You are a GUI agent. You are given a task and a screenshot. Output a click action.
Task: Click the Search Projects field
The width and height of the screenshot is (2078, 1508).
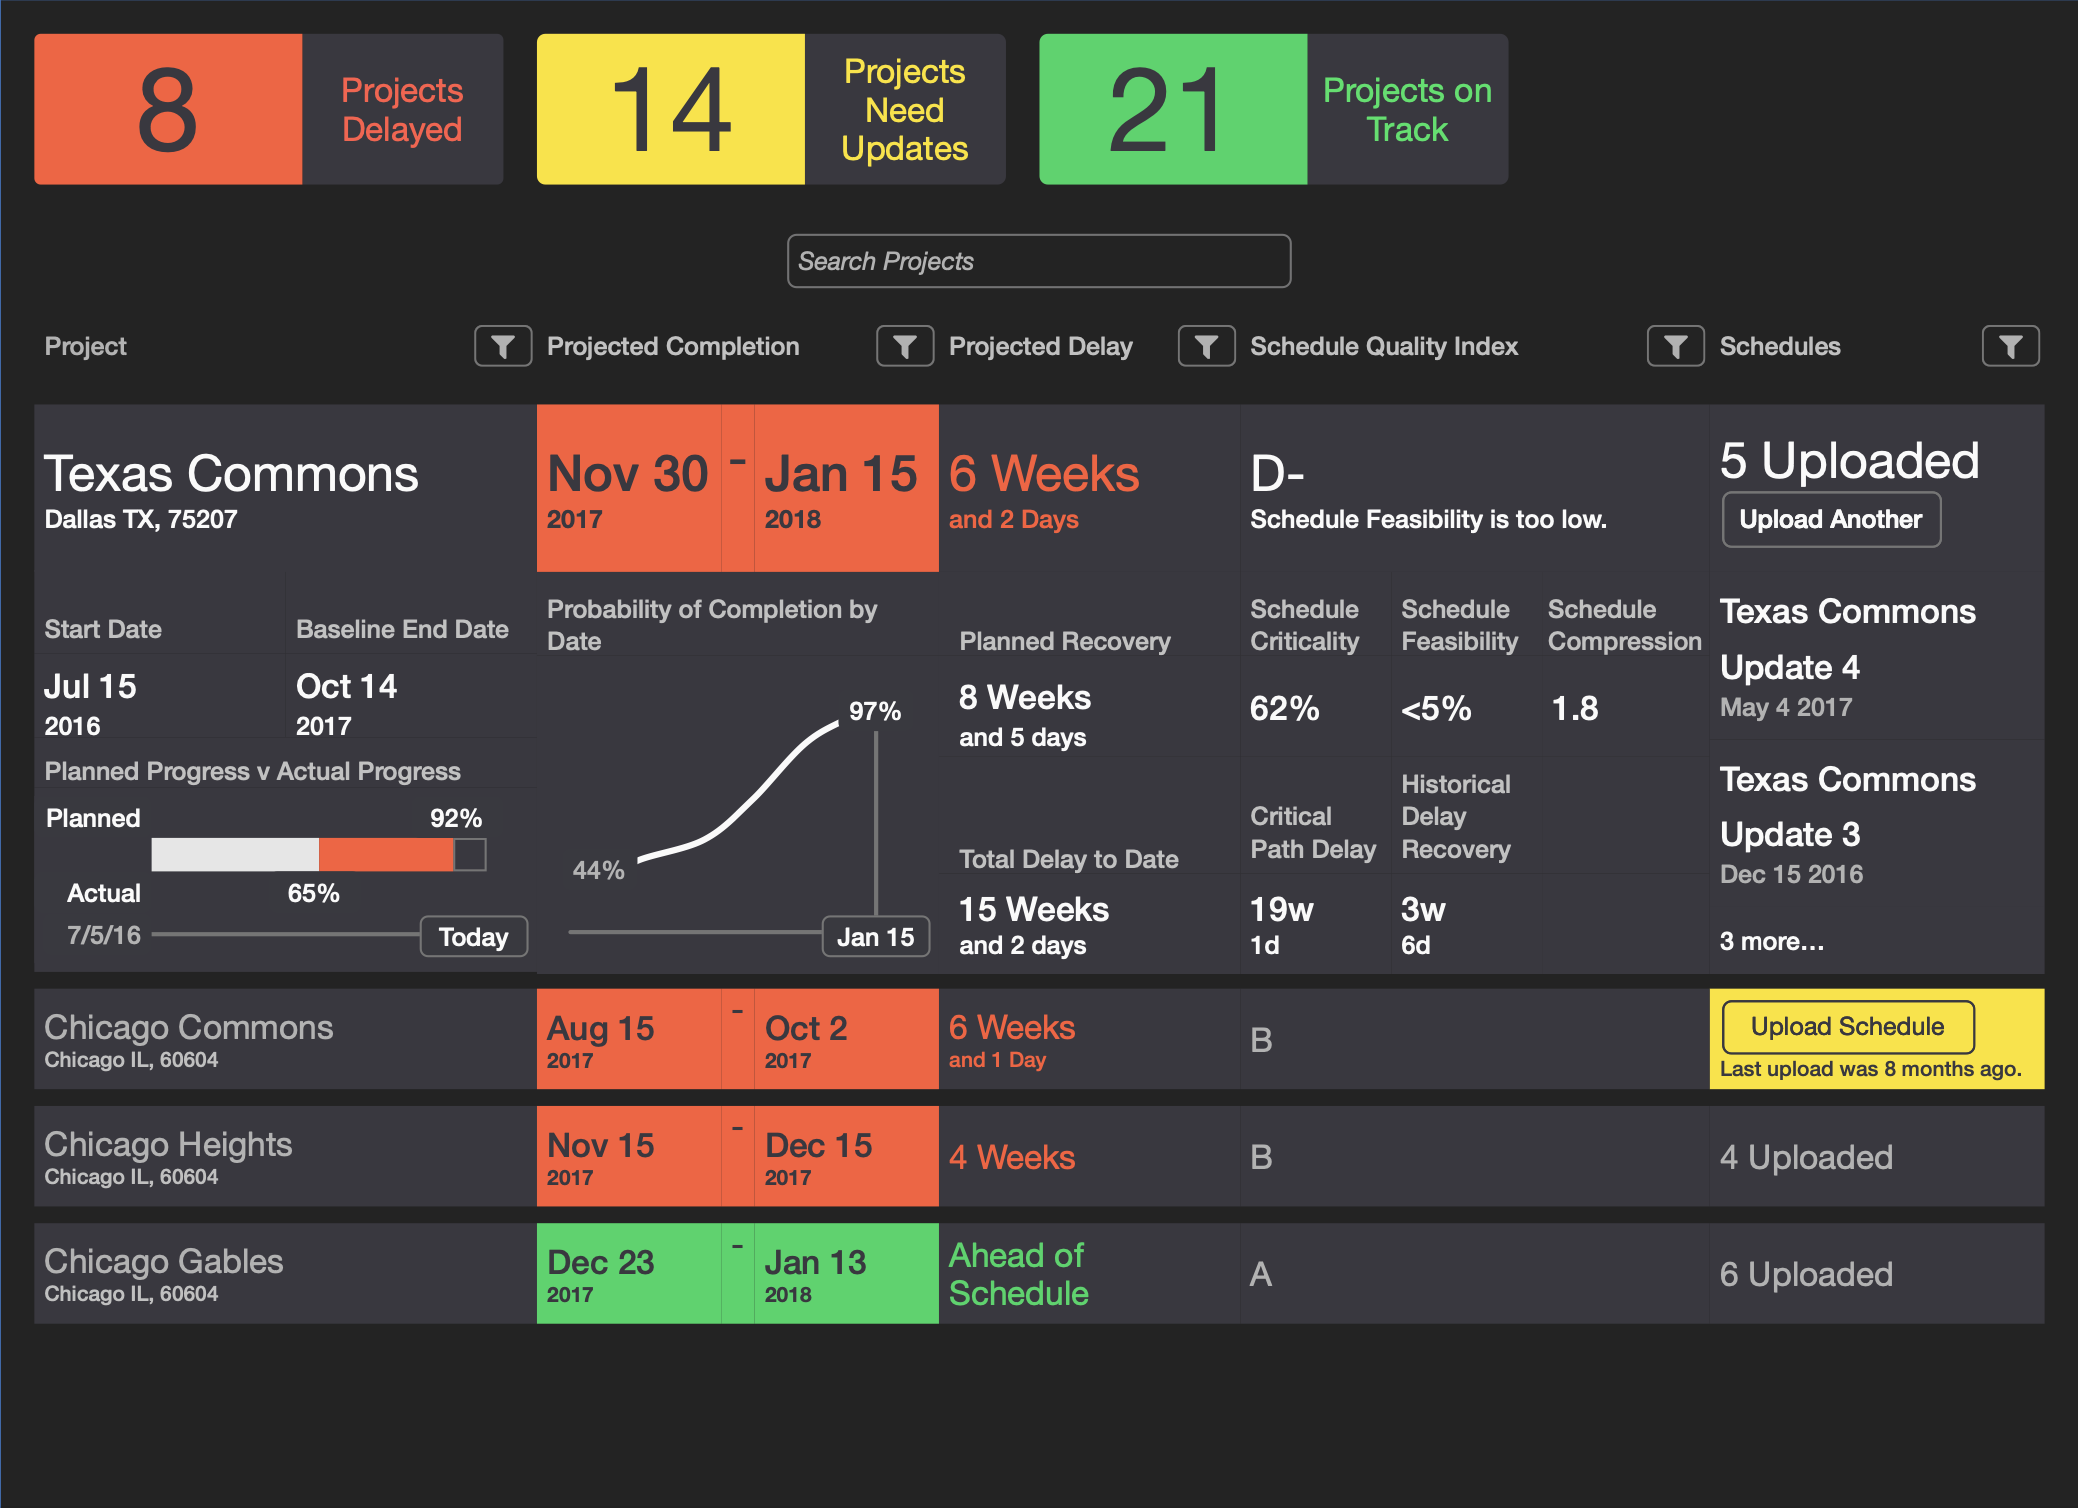[1038, 262]
